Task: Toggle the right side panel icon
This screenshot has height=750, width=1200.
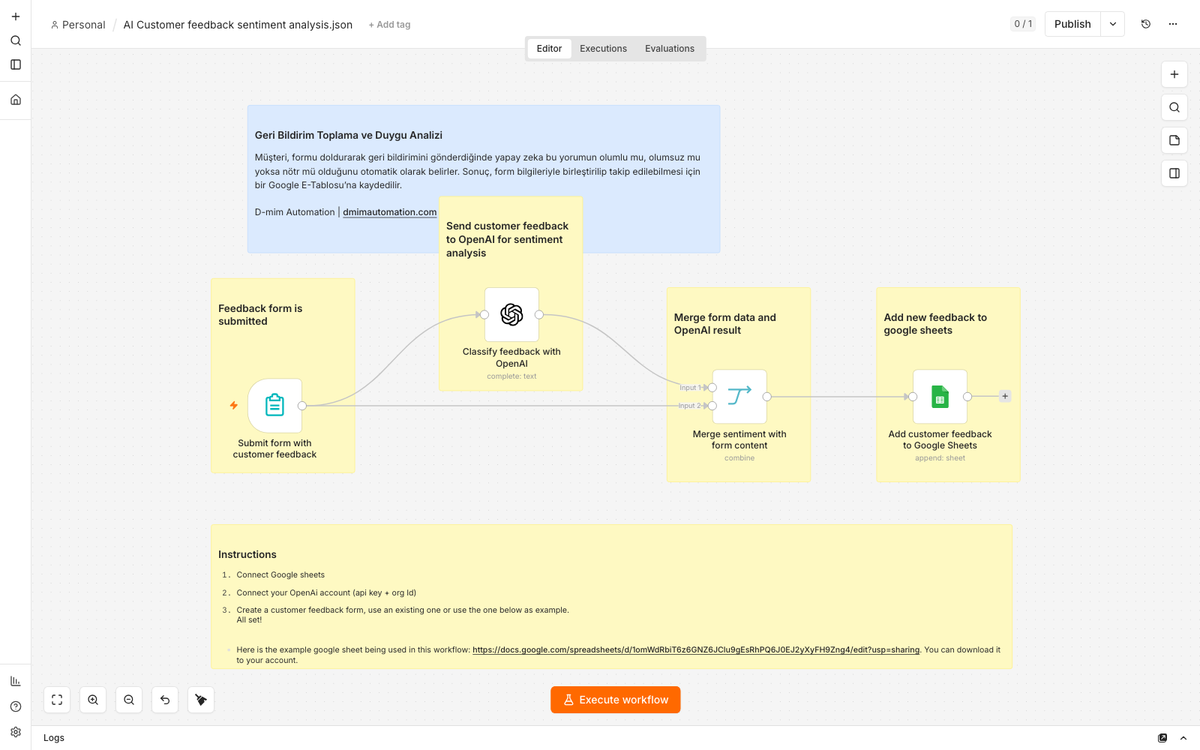Action: pyautogui.click(x=1174, y=173)
